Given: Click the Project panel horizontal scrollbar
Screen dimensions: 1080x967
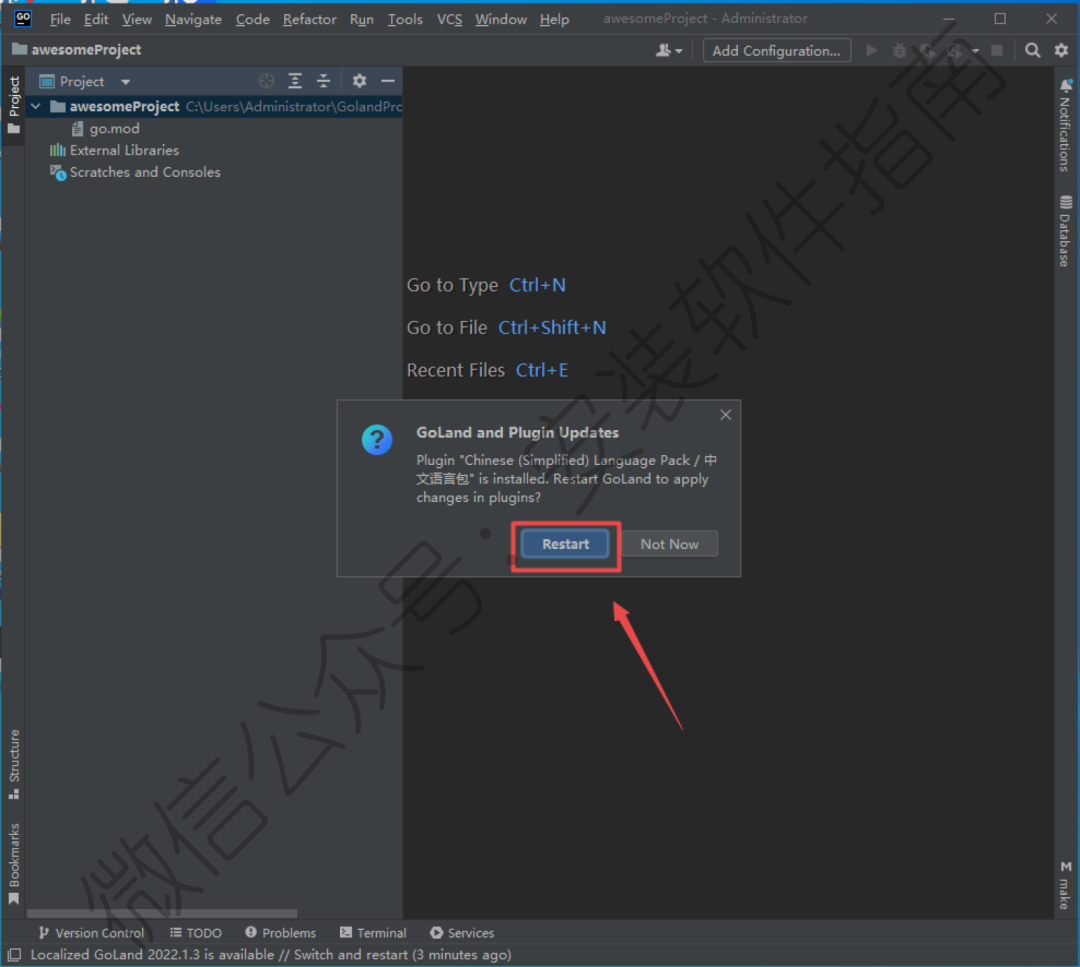Looking at the screenshot, I should (x=162, y=913).
